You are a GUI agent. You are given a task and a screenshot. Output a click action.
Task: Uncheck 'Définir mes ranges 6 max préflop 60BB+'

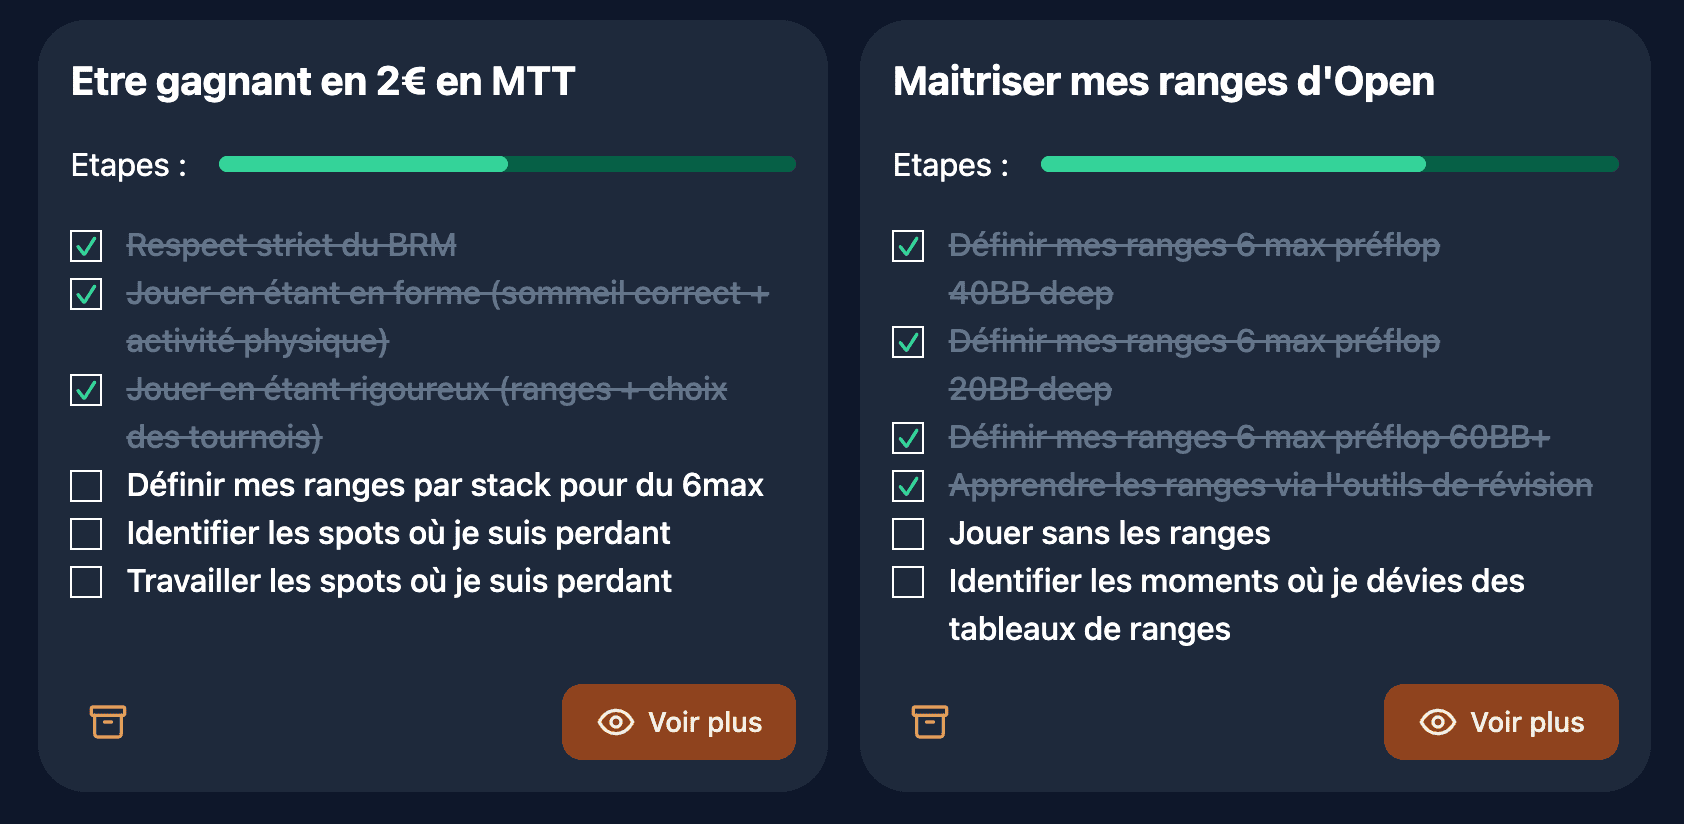point(907,438)
